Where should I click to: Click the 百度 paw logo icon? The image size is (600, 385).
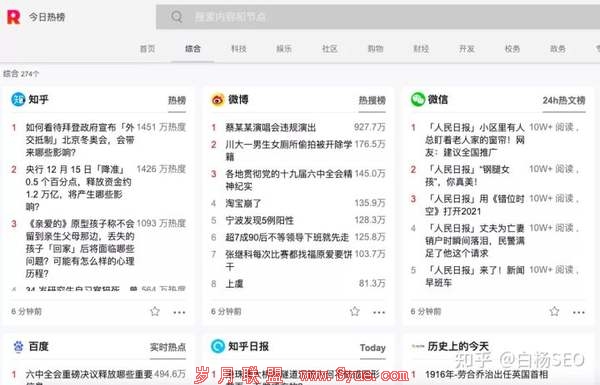click(x=18, y=347)
